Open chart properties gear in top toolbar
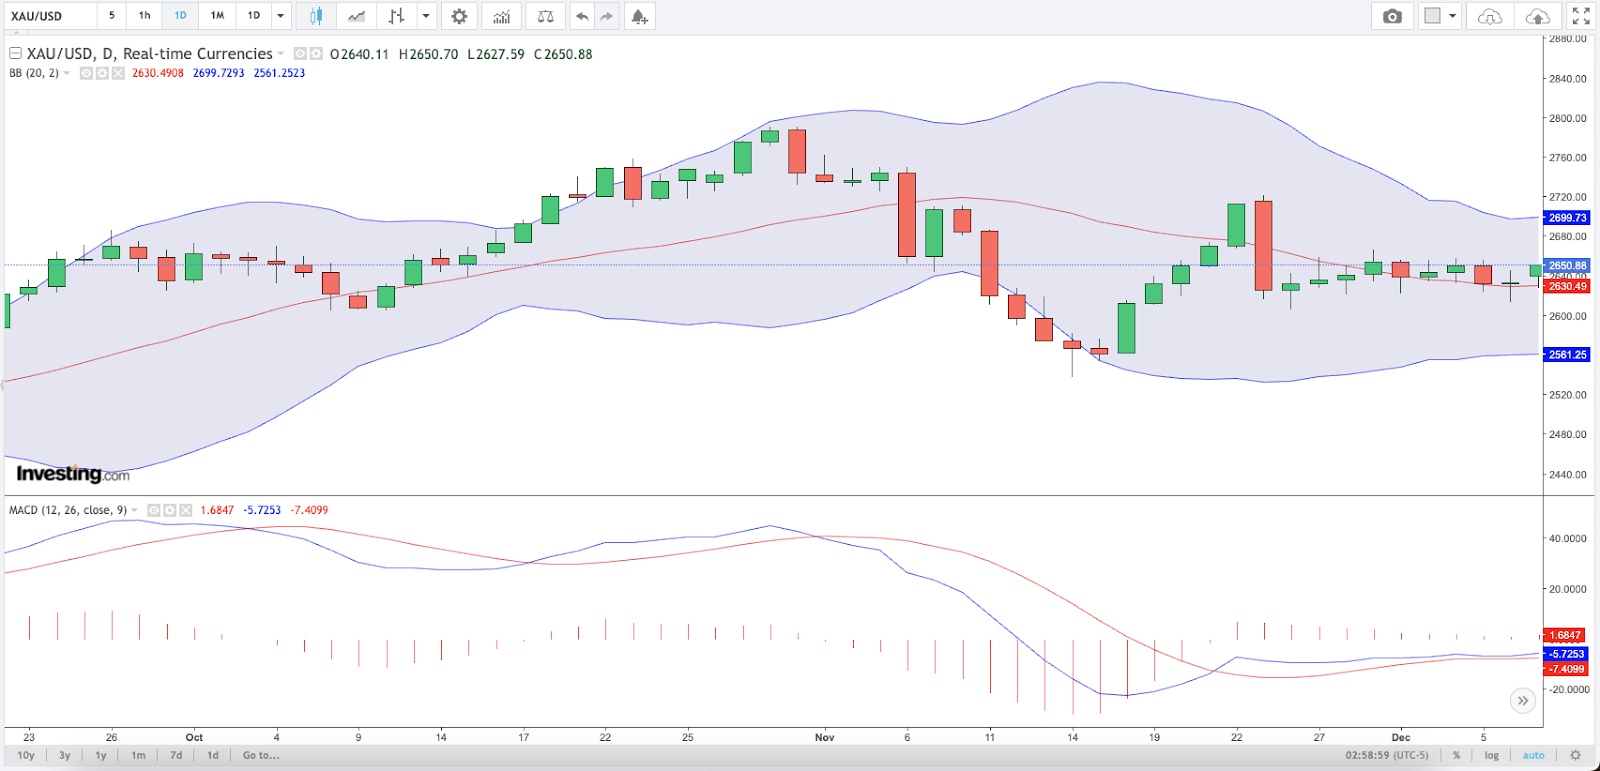Image resolution: width=1600 pixels, height=771 pixels. tap(459, 16)
